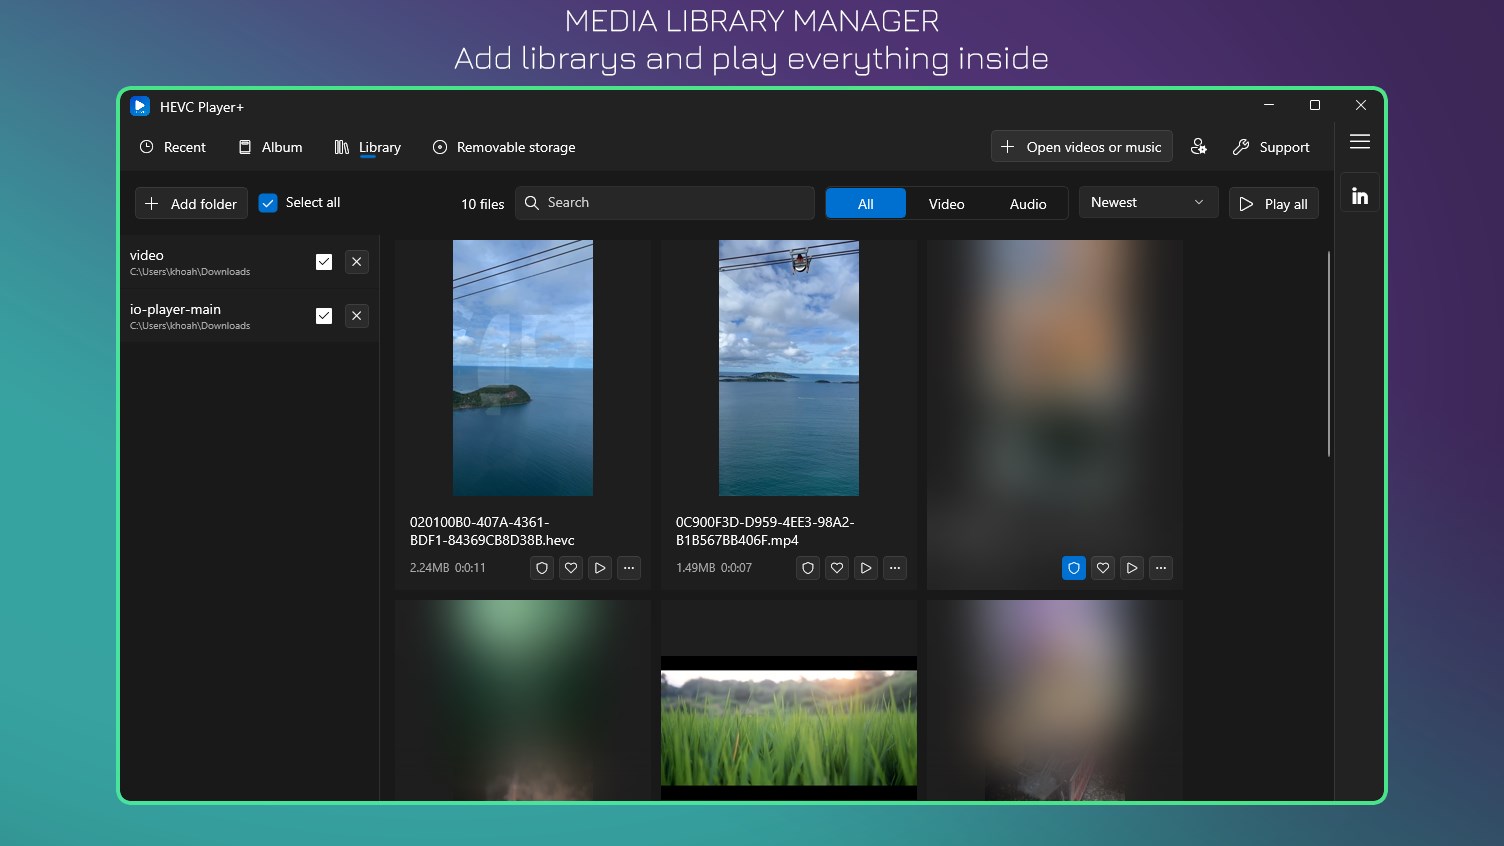Click the library vertical scrollbar

1329,354
